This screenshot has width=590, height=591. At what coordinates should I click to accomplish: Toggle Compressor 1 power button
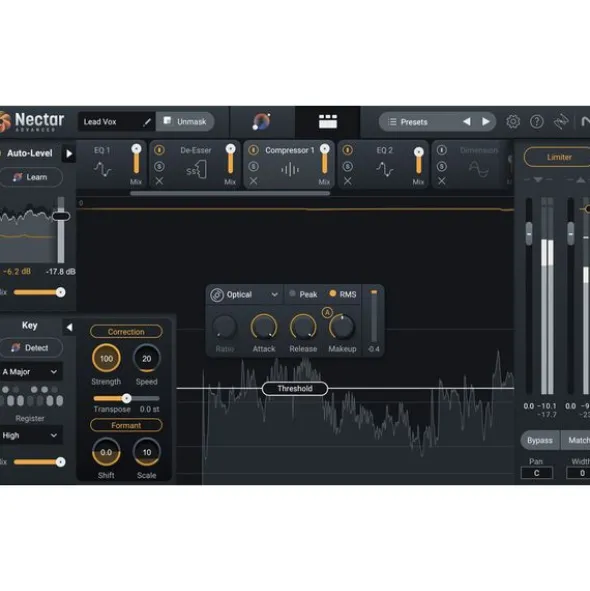pos(253,150)
